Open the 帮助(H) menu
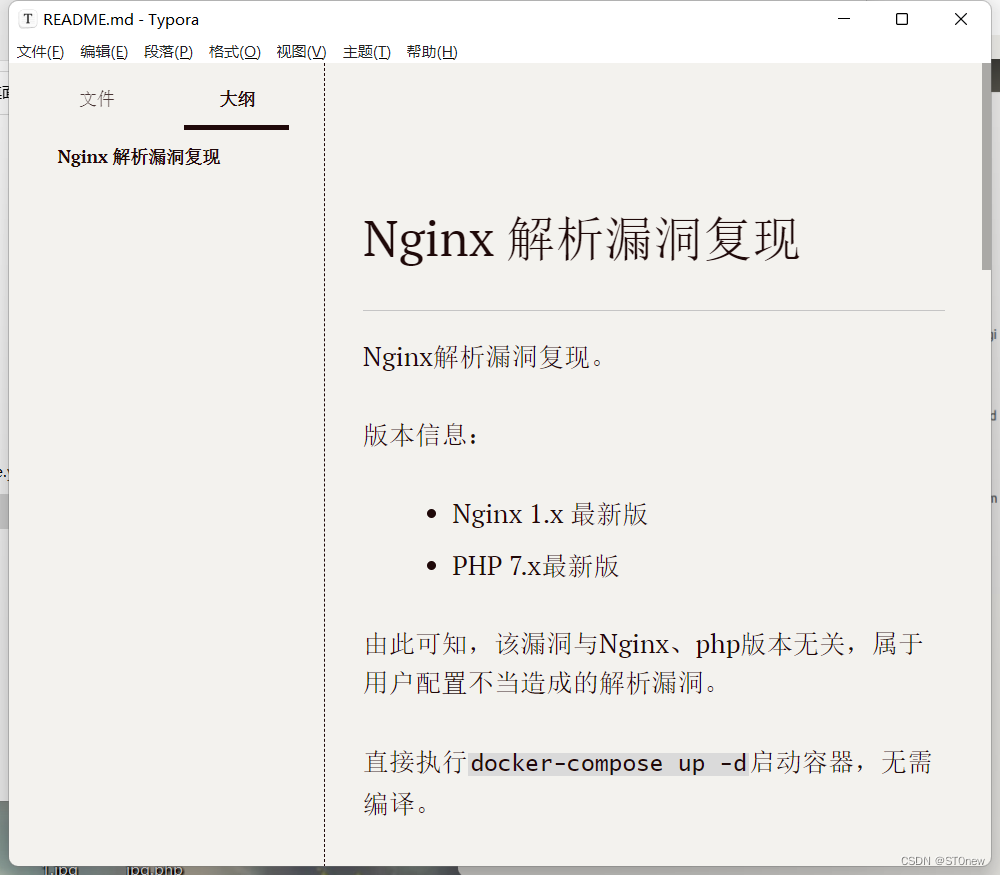Viewport: 1000px width, 875px height. coord(432,52)
